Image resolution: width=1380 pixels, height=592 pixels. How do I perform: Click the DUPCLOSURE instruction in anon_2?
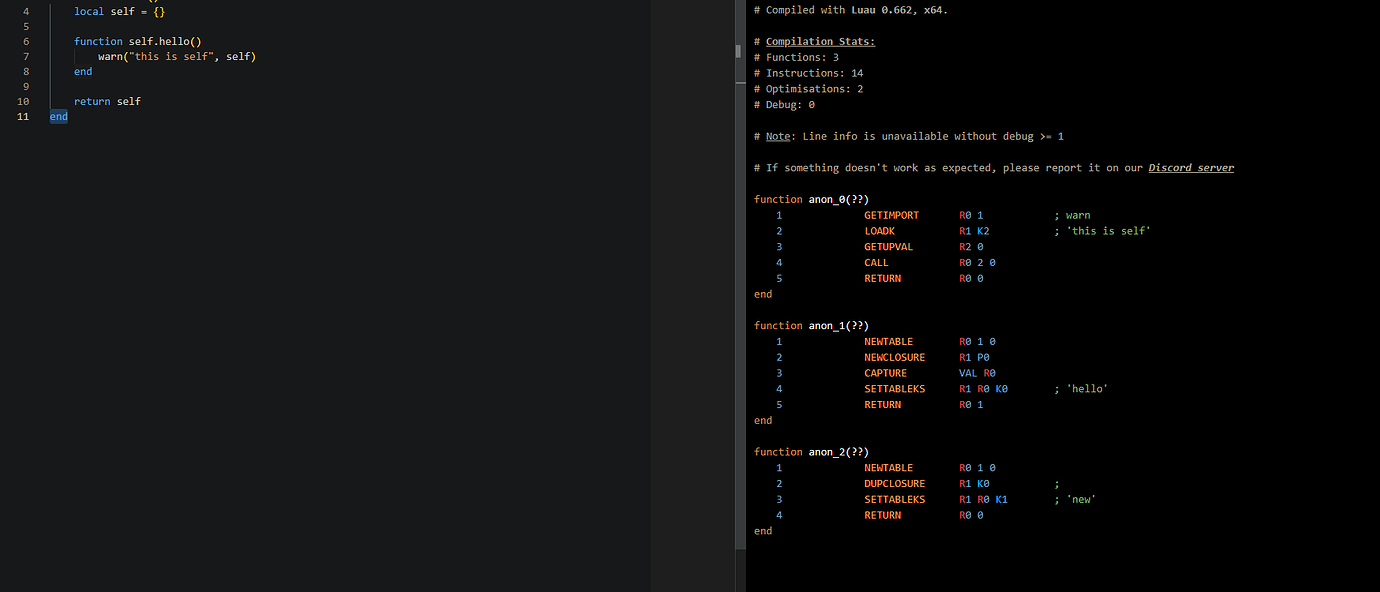894,483
